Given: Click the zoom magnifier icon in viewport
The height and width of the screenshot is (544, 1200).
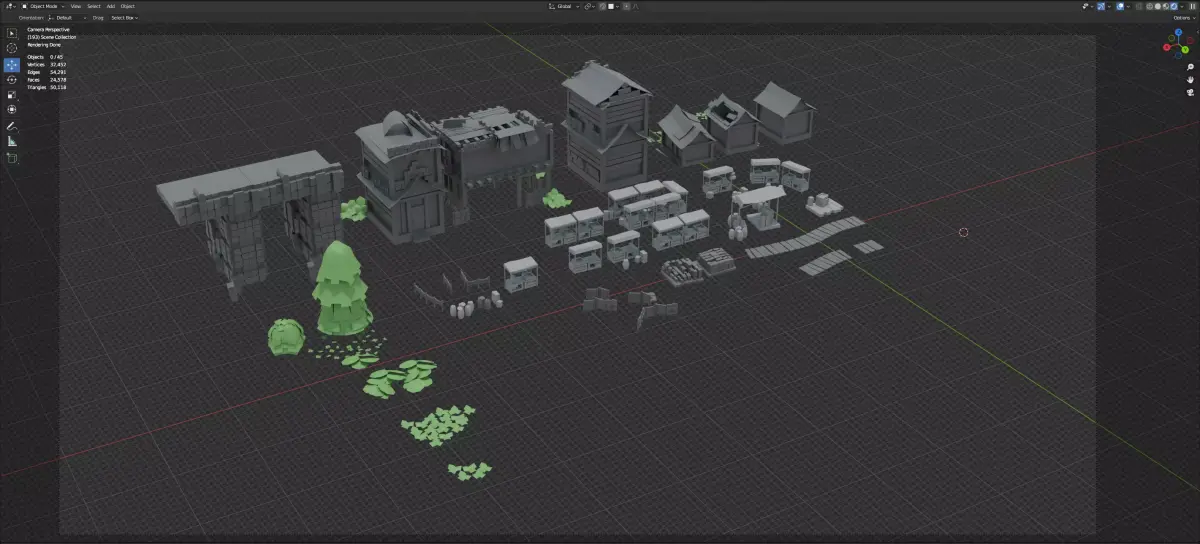Looking at the screenshot, I should point(1190,67).
